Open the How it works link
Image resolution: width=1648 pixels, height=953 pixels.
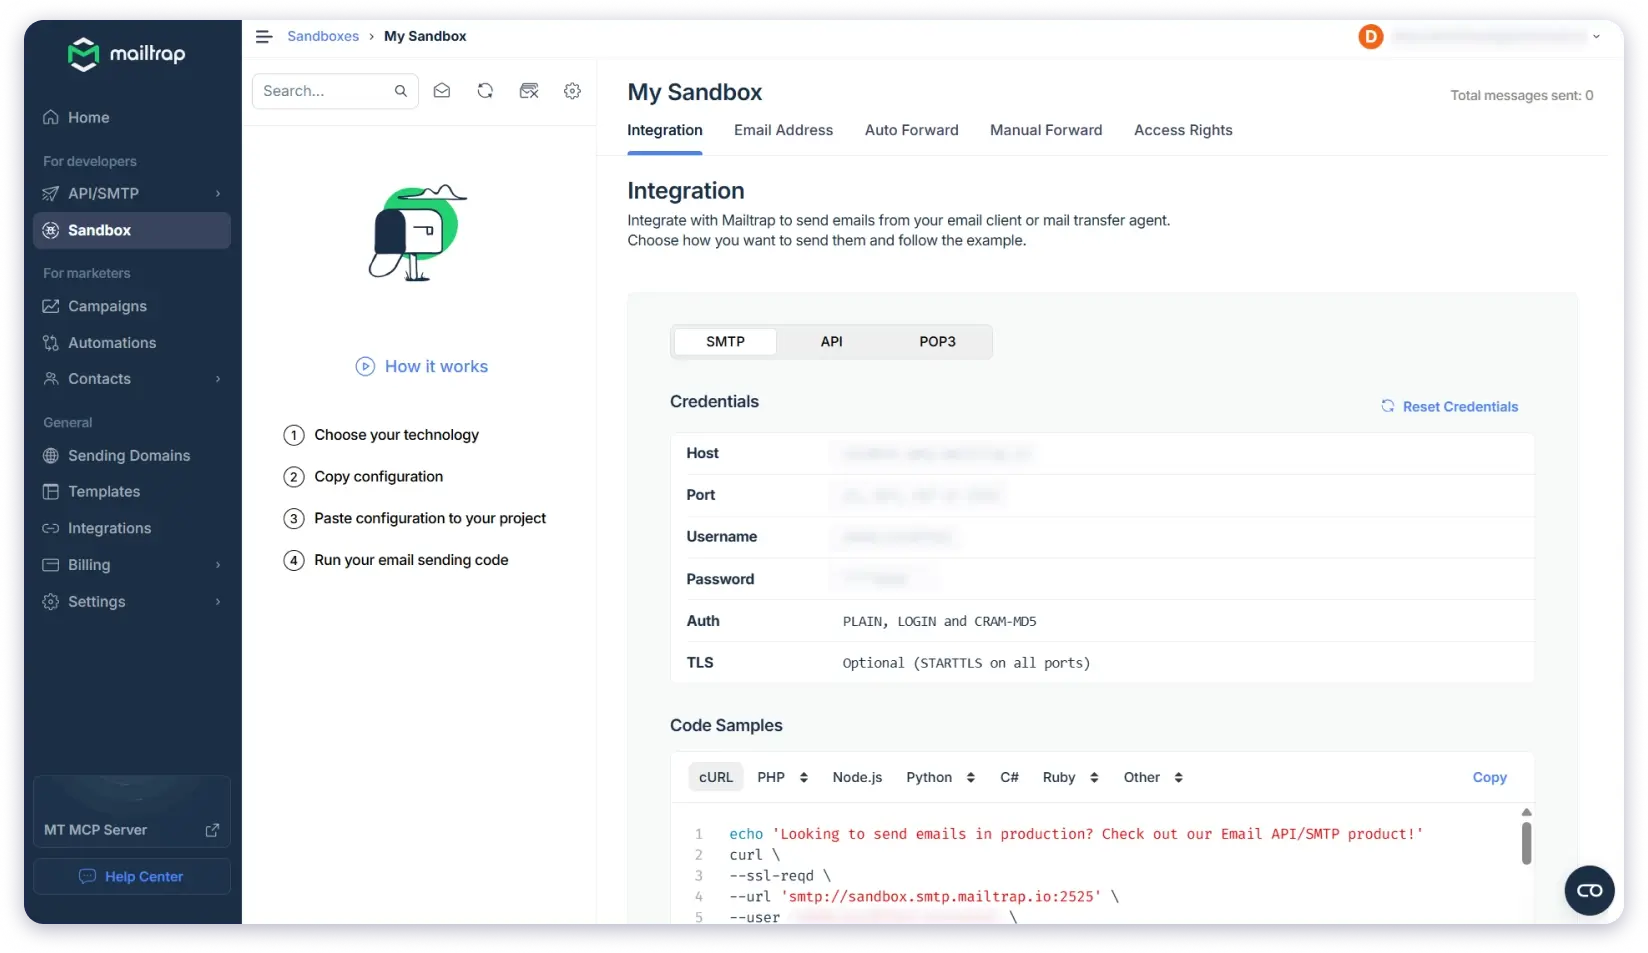pos(436,367)
